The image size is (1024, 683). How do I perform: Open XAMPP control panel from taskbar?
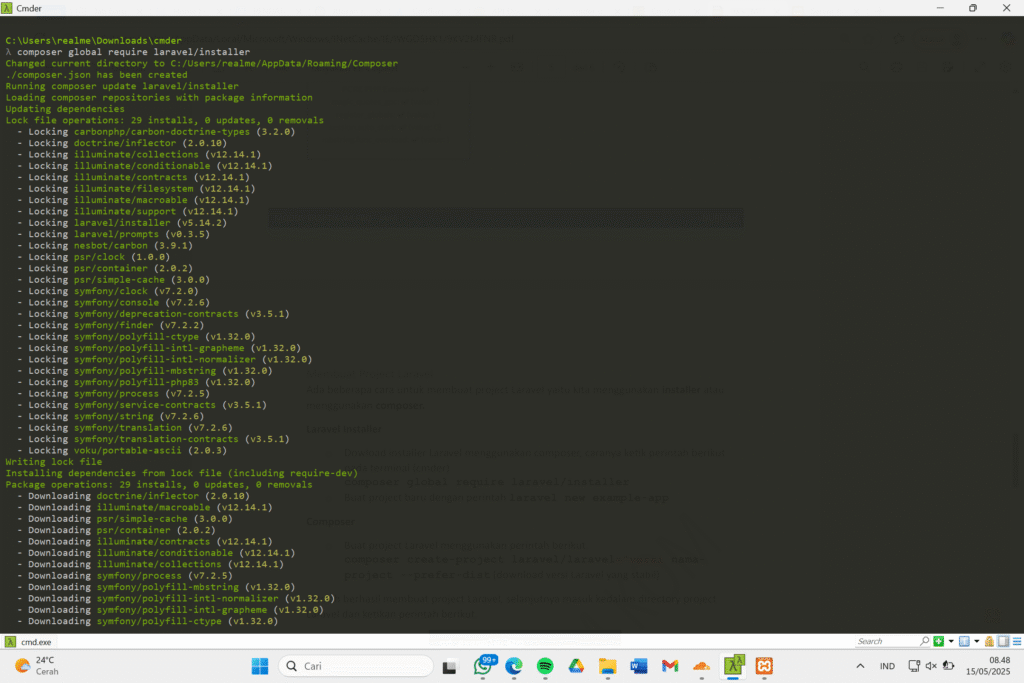(763, 666)
